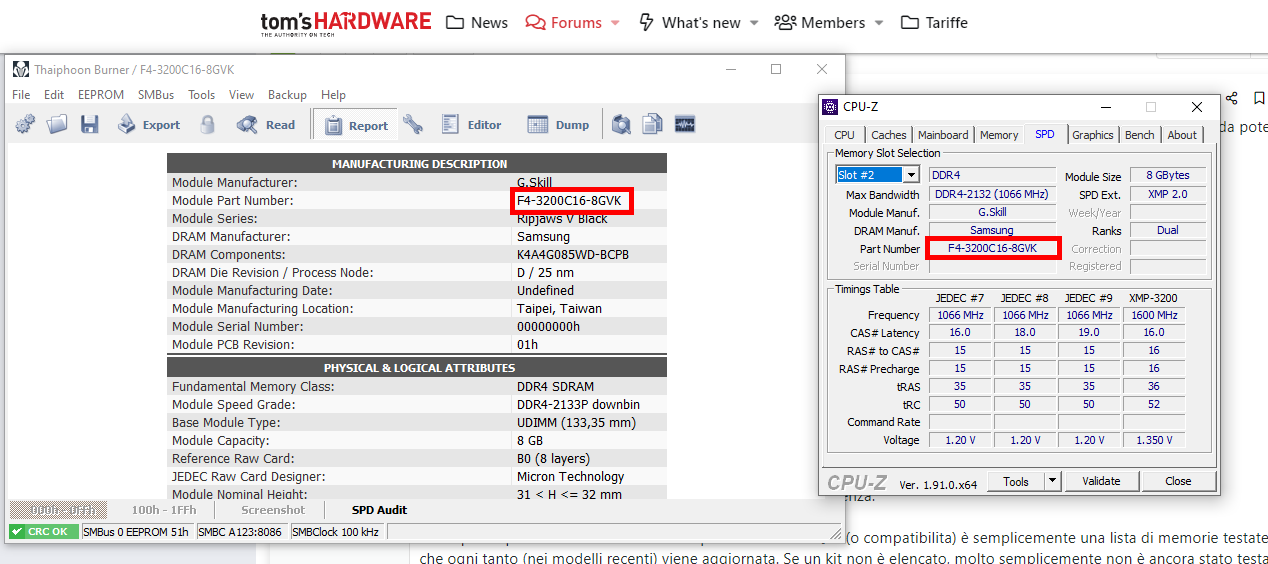Click SMBClock 100 kHz status entry

point(335,532)
